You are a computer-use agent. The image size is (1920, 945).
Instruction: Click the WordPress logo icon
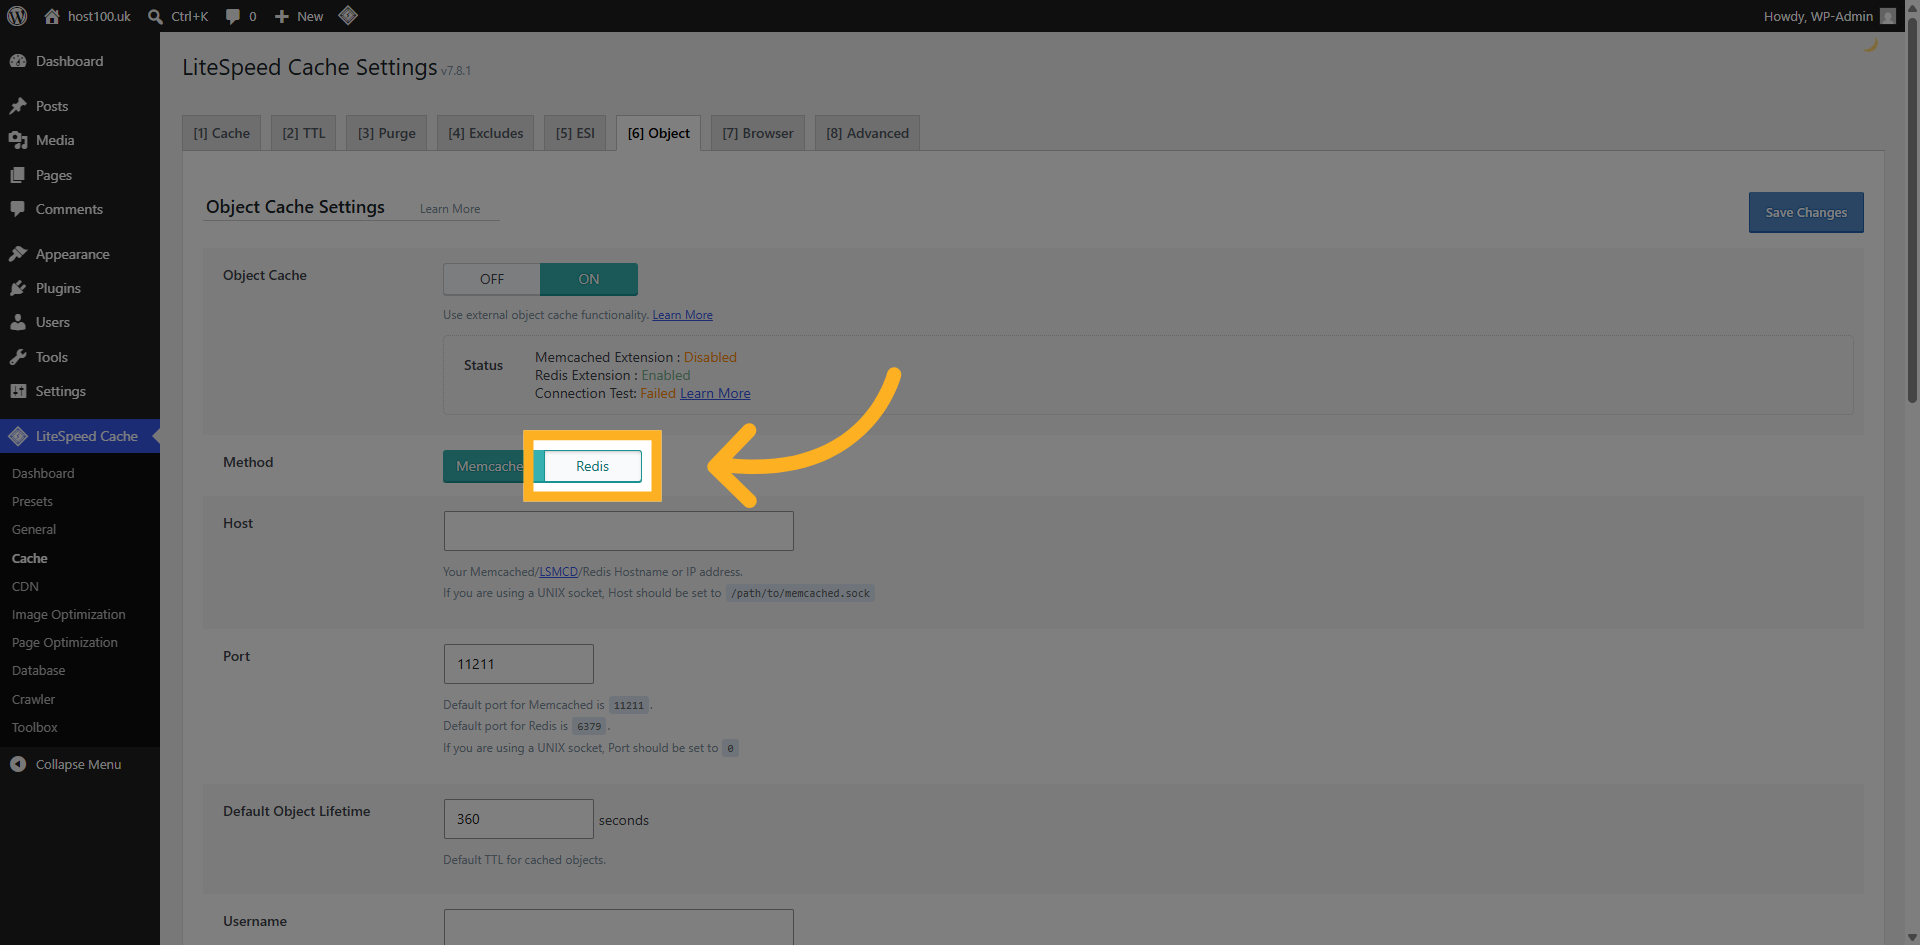17,16
